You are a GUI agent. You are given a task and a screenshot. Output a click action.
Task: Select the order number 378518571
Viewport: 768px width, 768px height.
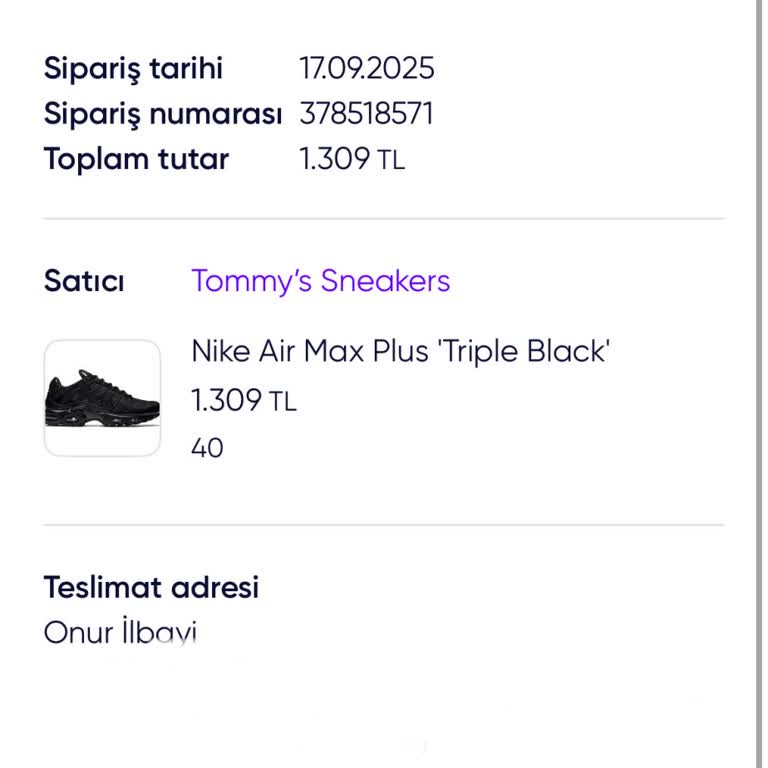366,114
